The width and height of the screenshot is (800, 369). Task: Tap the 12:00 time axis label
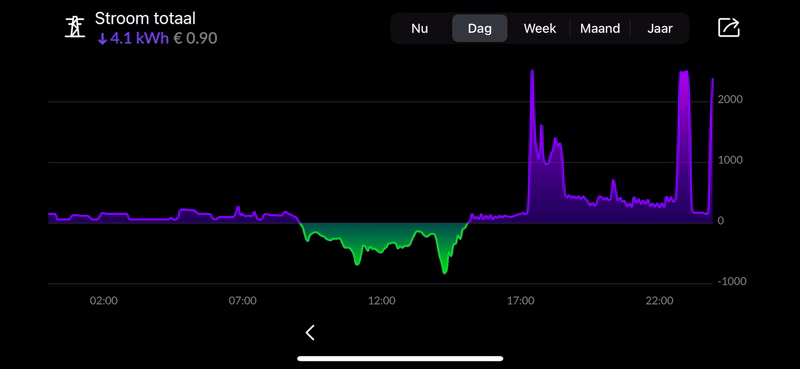point(382,301)
